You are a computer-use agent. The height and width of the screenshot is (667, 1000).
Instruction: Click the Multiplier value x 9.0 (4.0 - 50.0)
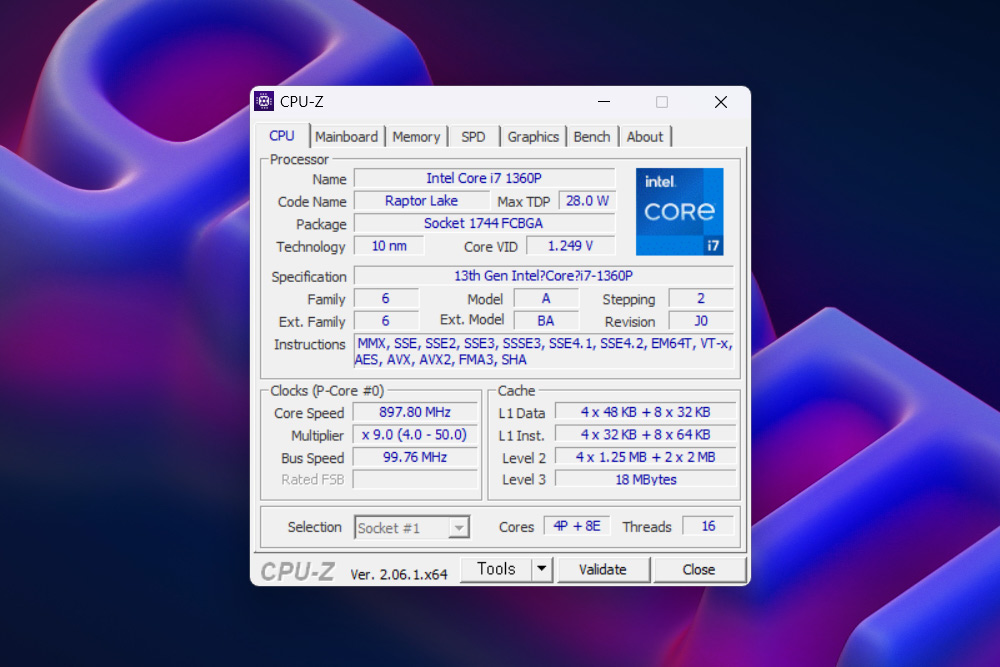415,435
